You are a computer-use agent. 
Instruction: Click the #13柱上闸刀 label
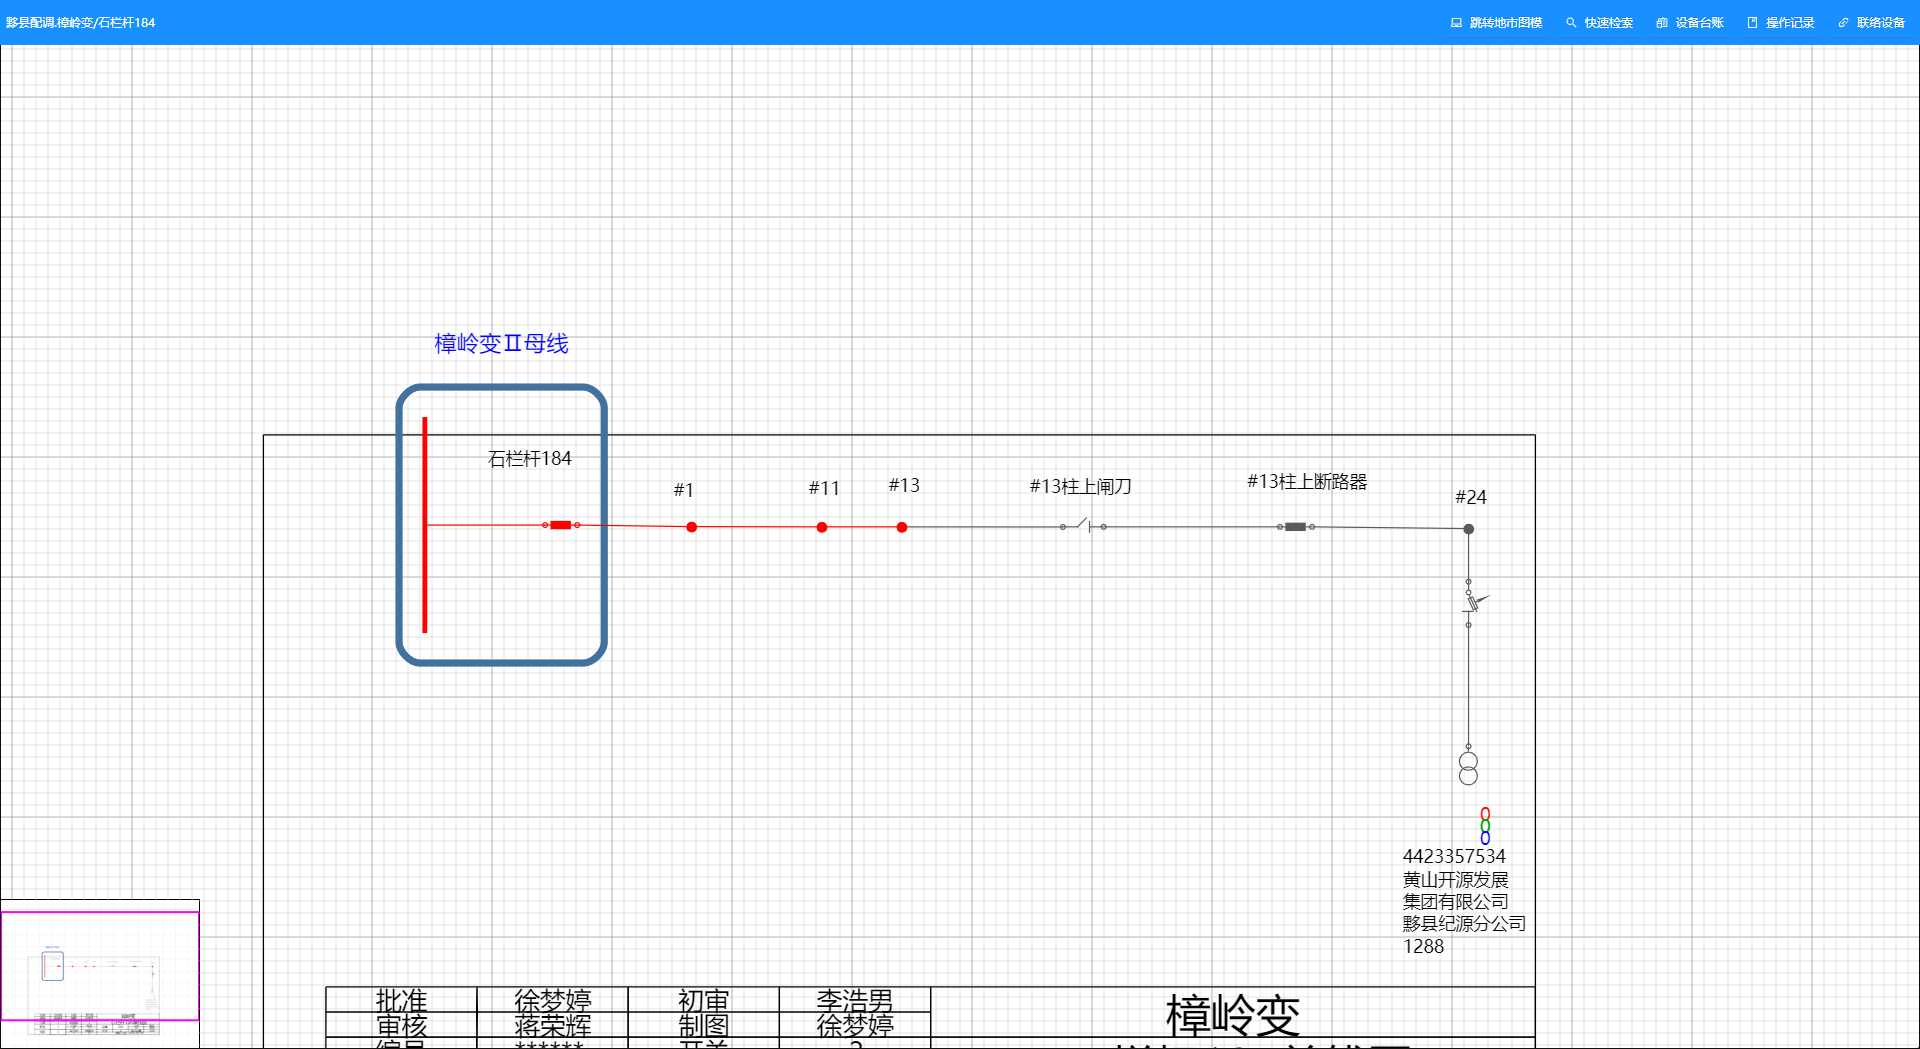(x=1081, y=487)
